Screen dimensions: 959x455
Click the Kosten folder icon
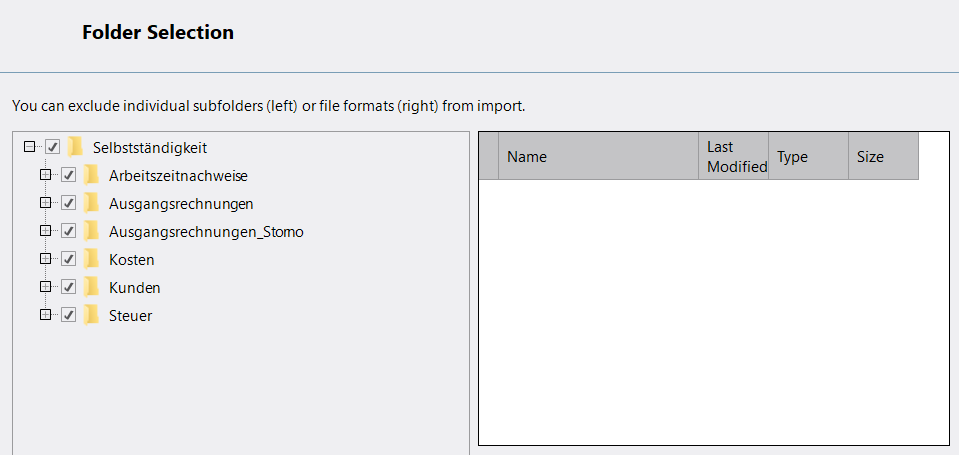(x=92, y=259)
